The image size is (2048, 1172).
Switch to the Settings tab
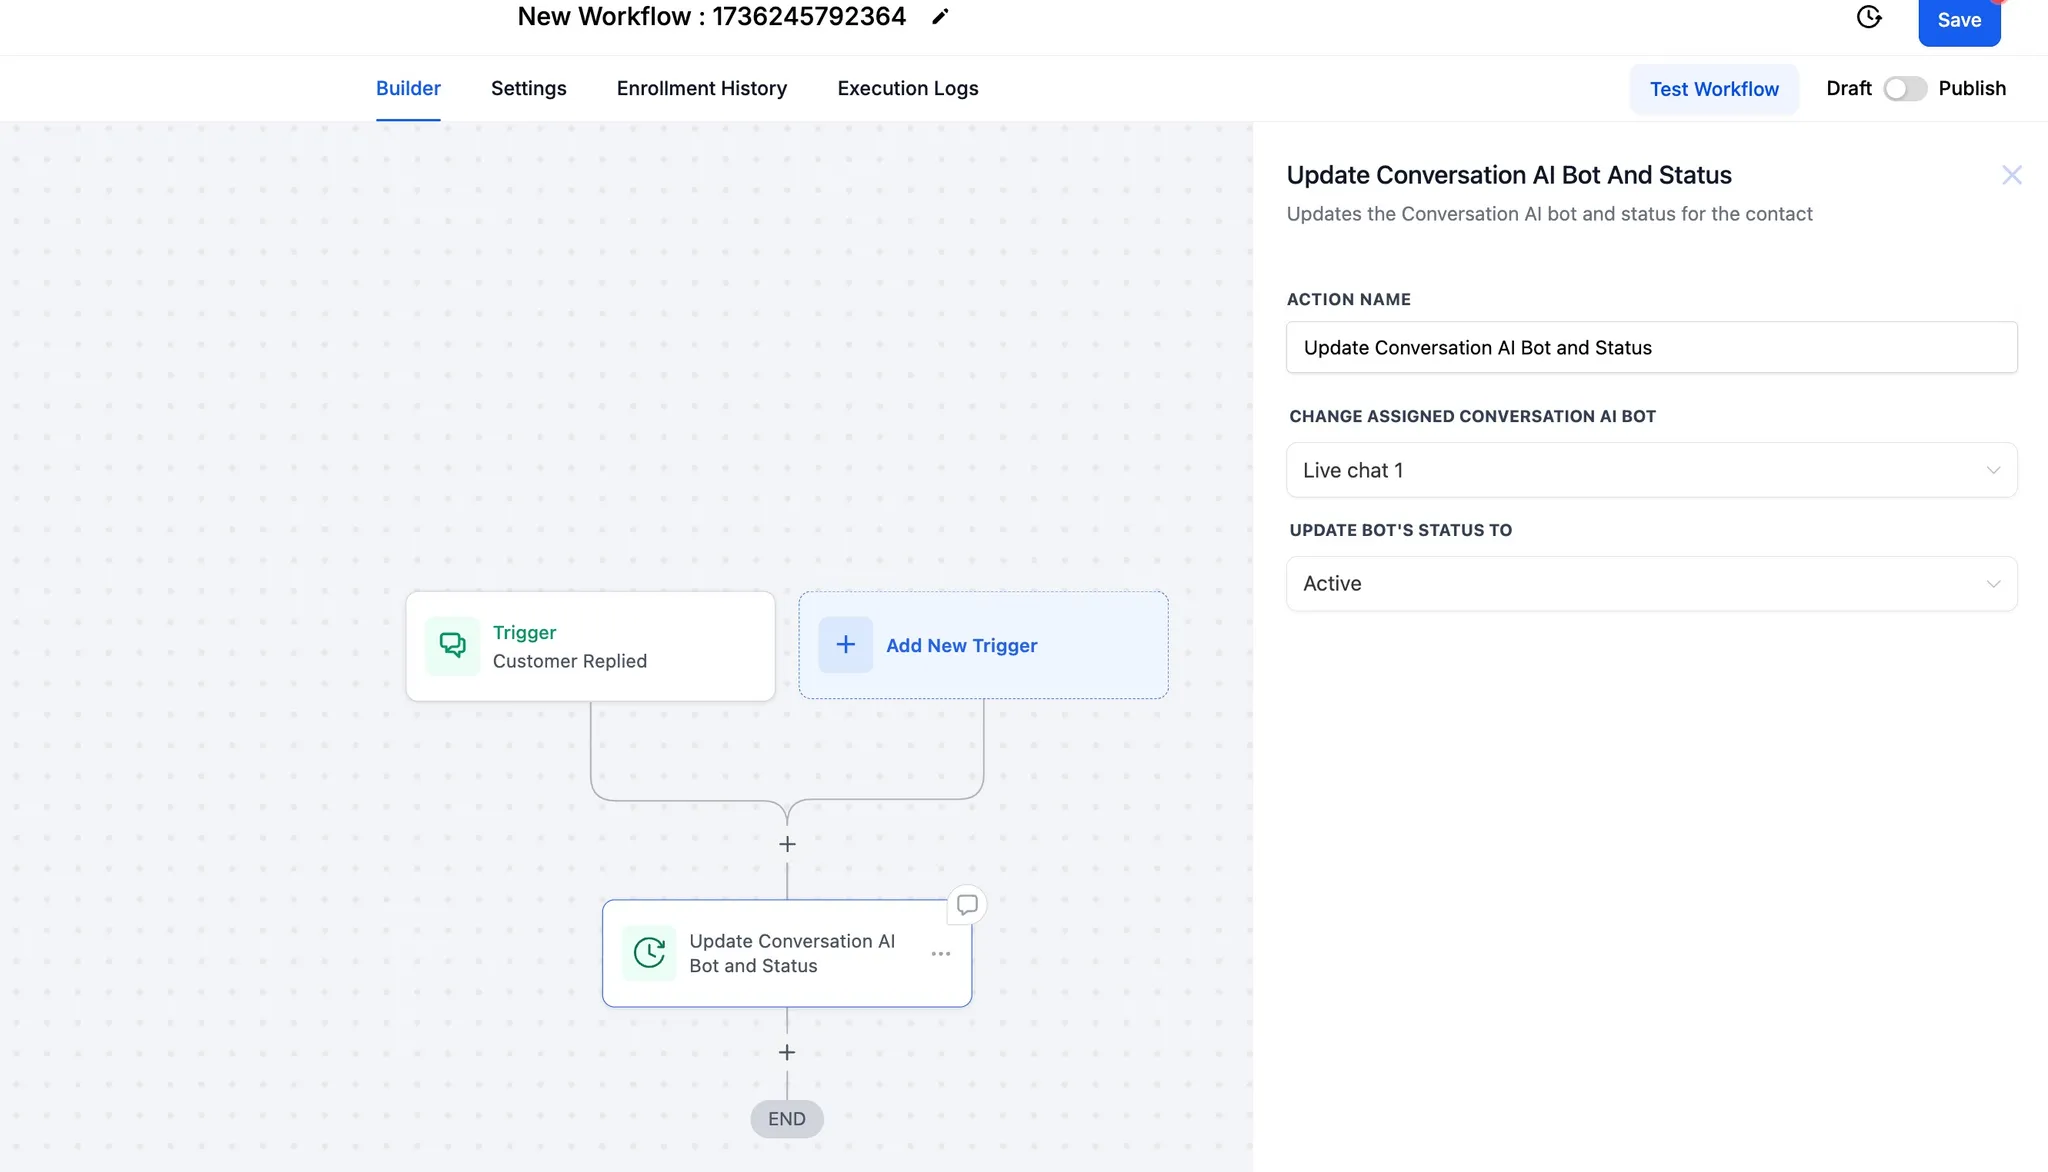[528, 88]
